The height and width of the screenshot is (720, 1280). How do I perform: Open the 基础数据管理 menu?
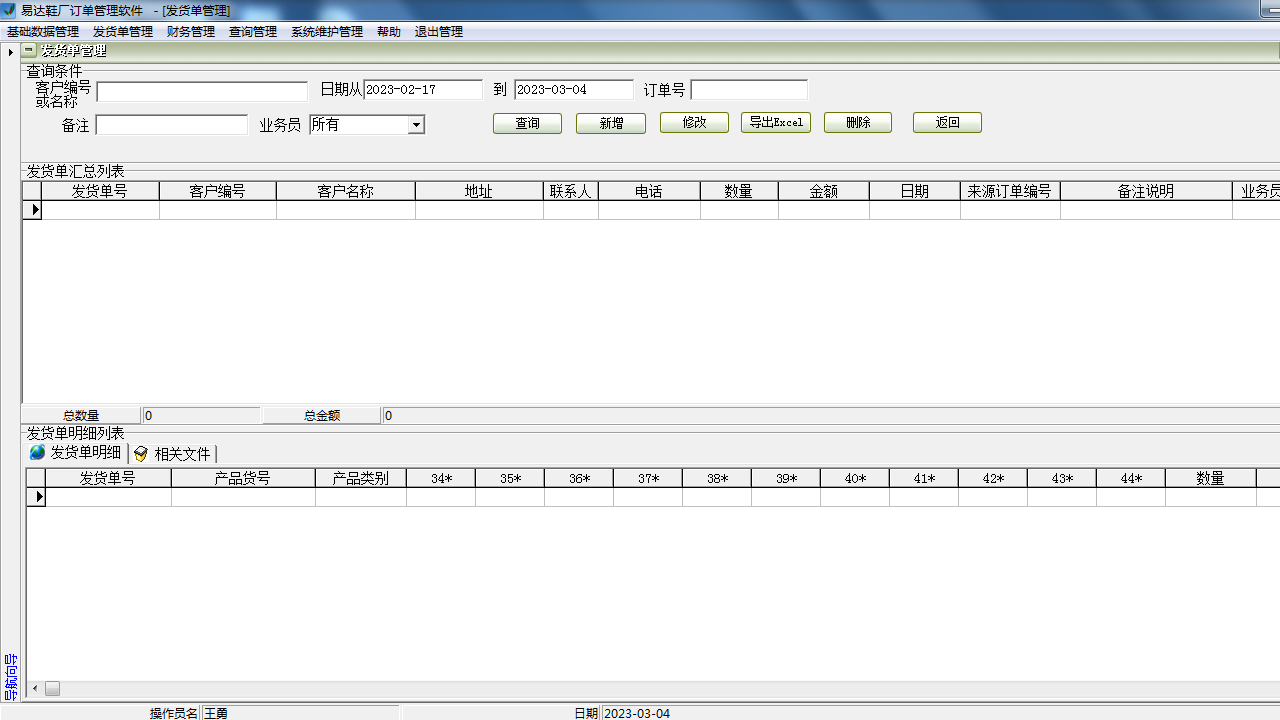42,31
